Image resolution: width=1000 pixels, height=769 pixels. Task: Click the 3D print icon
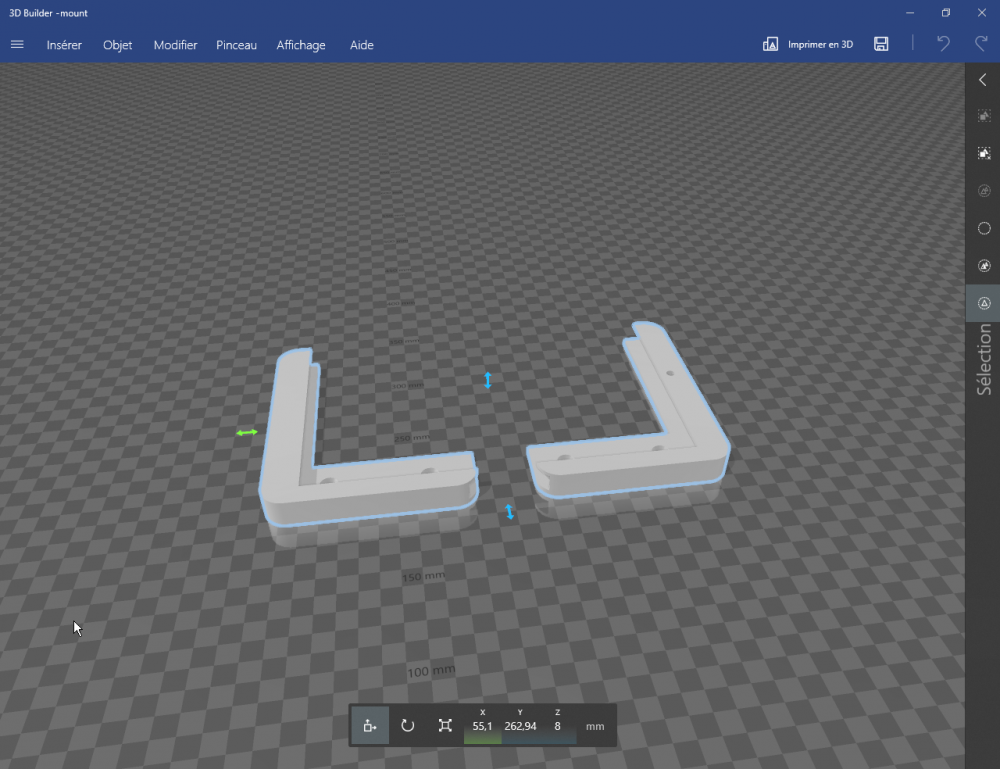[770, 44]
